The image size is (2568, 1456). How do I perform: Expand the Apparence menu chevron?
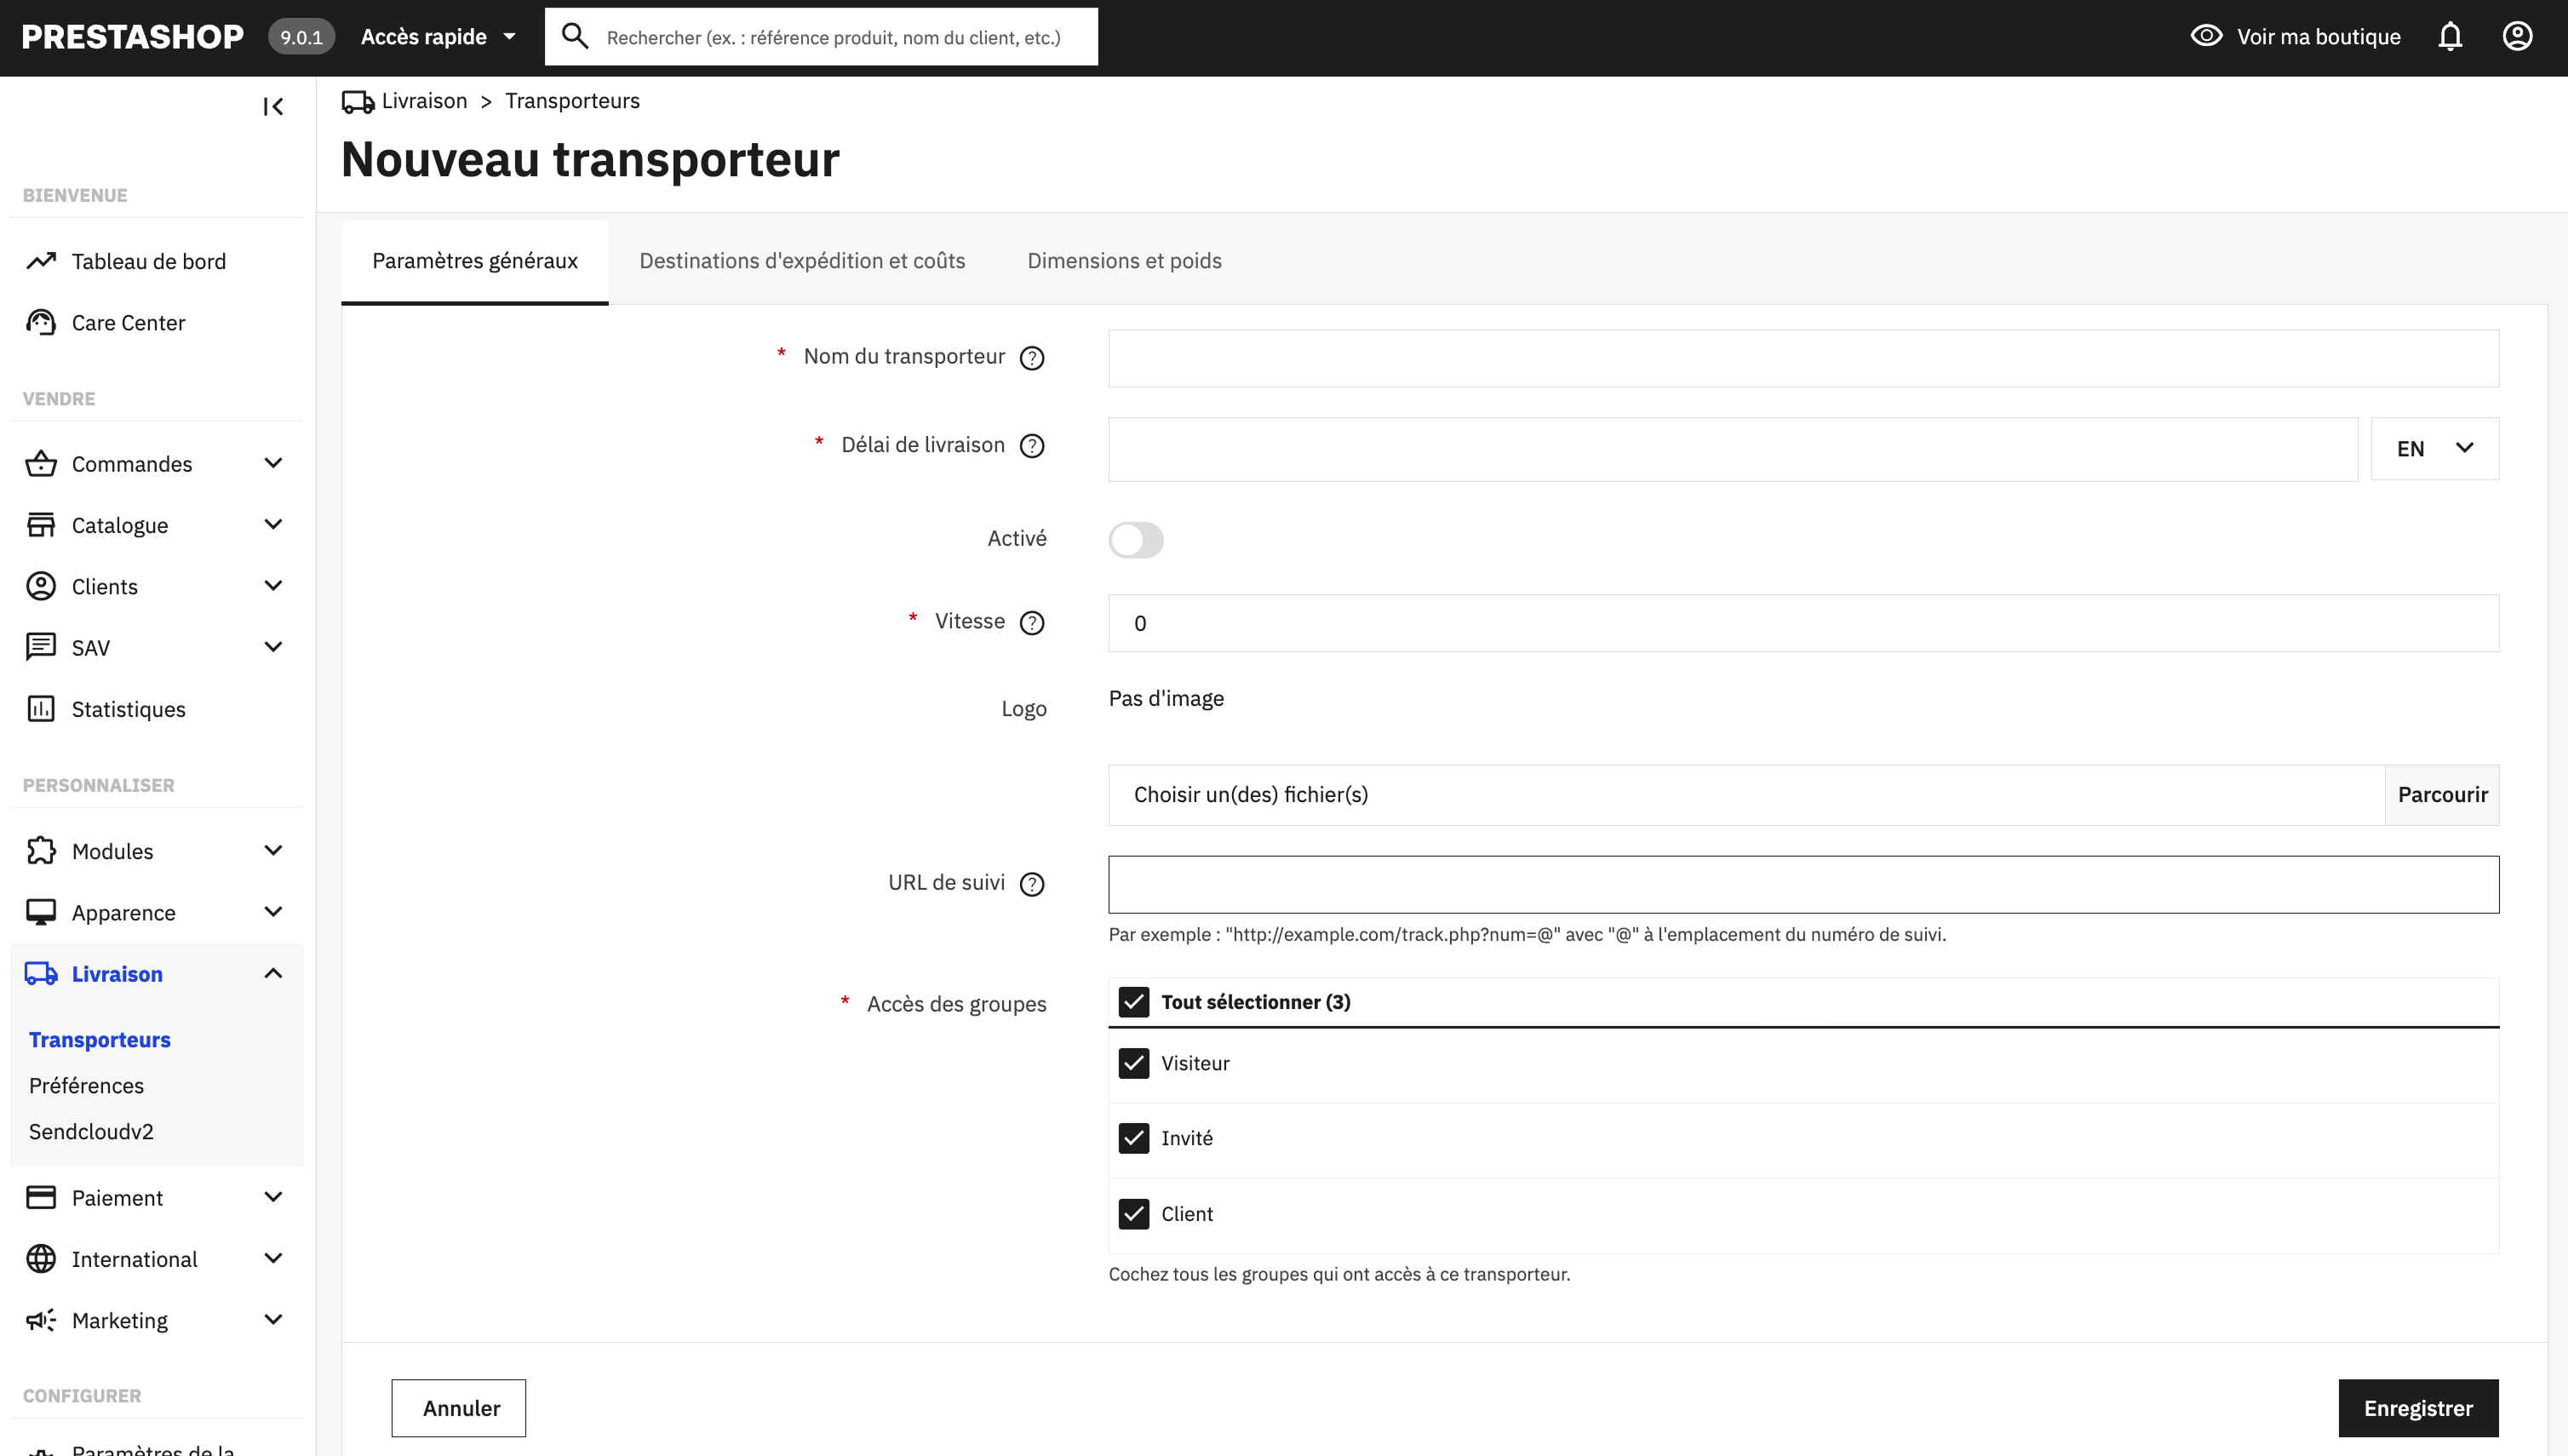(x=273, y=911)
